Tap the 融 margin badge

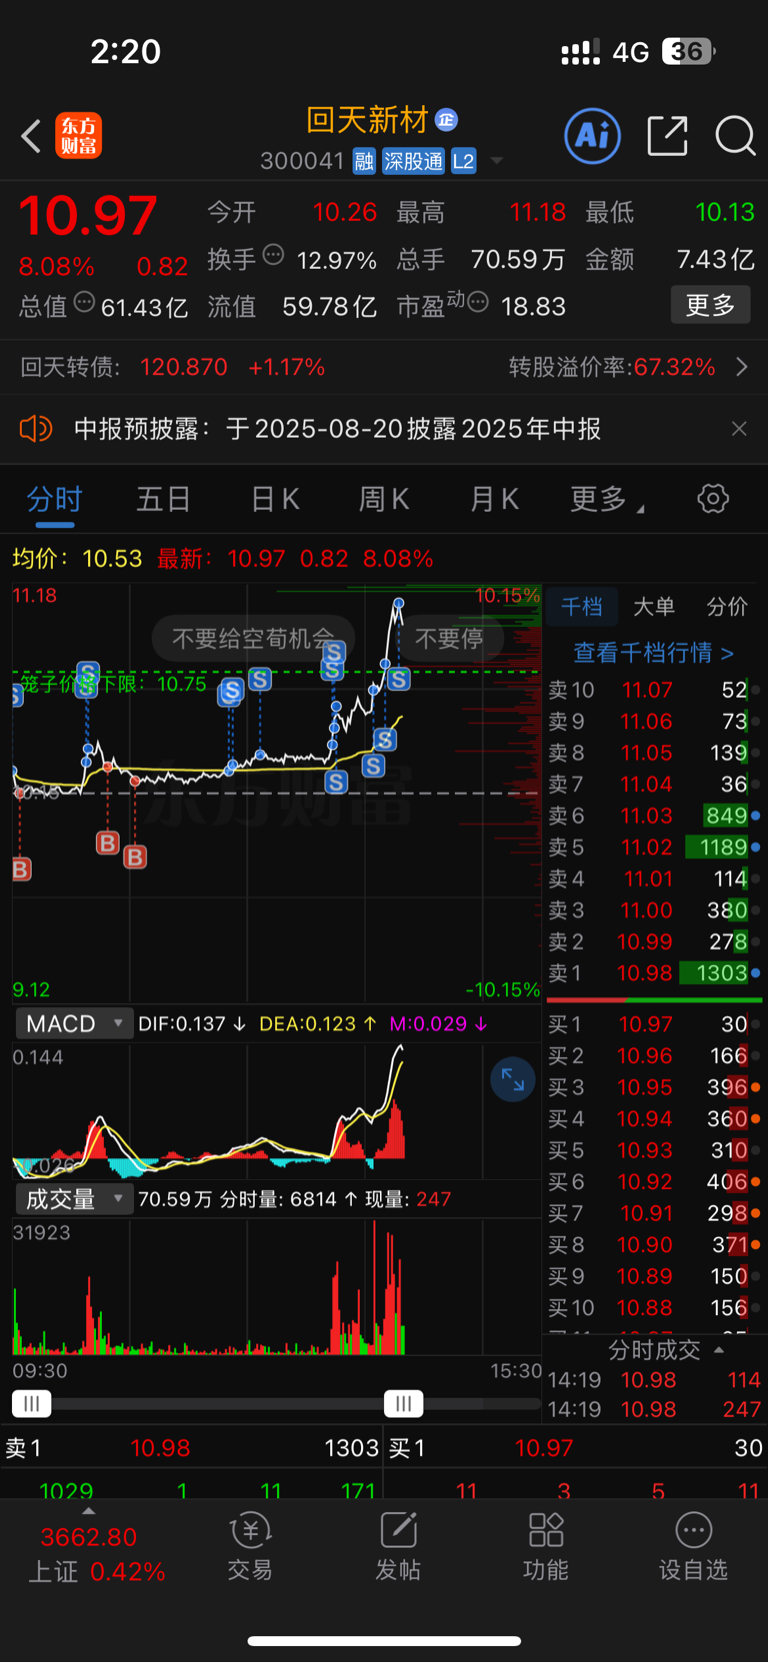click(364, 161)
